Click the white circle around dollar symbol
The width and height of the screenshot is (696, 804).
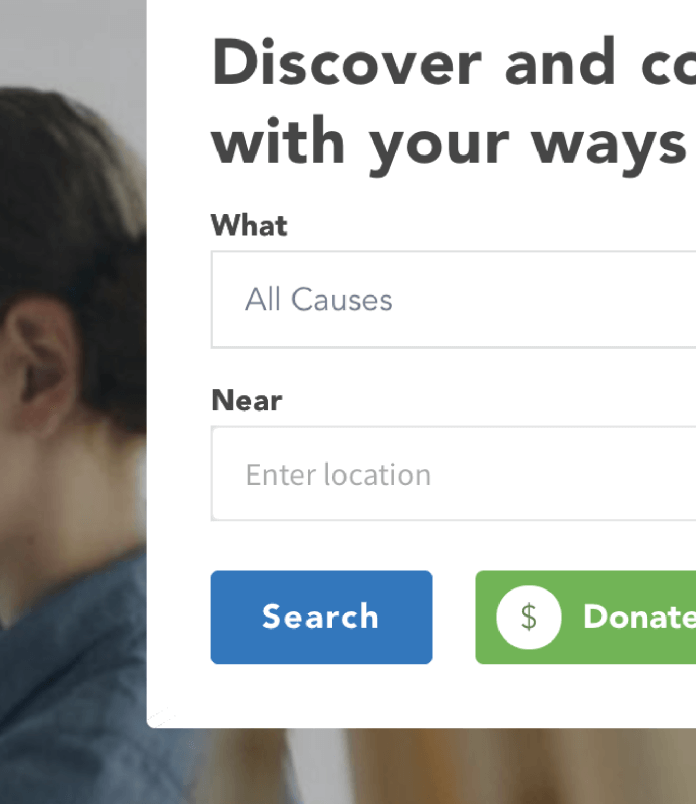pos(529,617)
